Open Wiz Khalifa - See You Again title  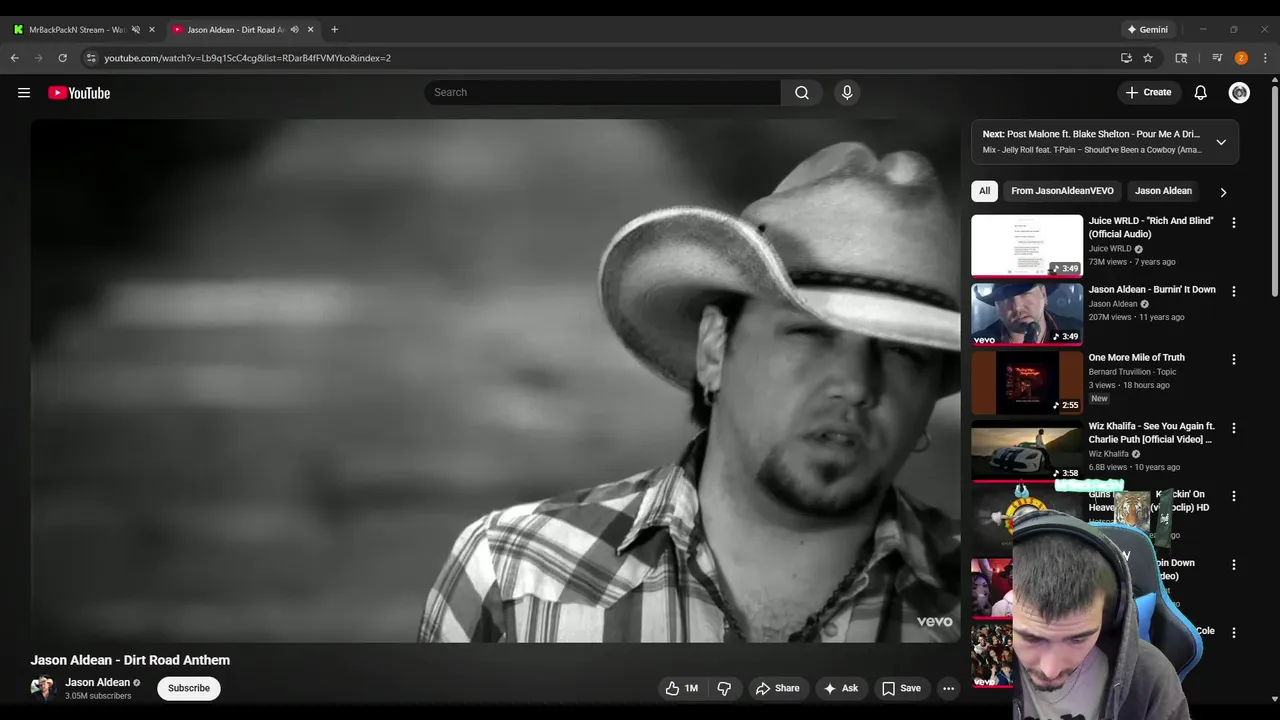click(x=1151, y=432)
